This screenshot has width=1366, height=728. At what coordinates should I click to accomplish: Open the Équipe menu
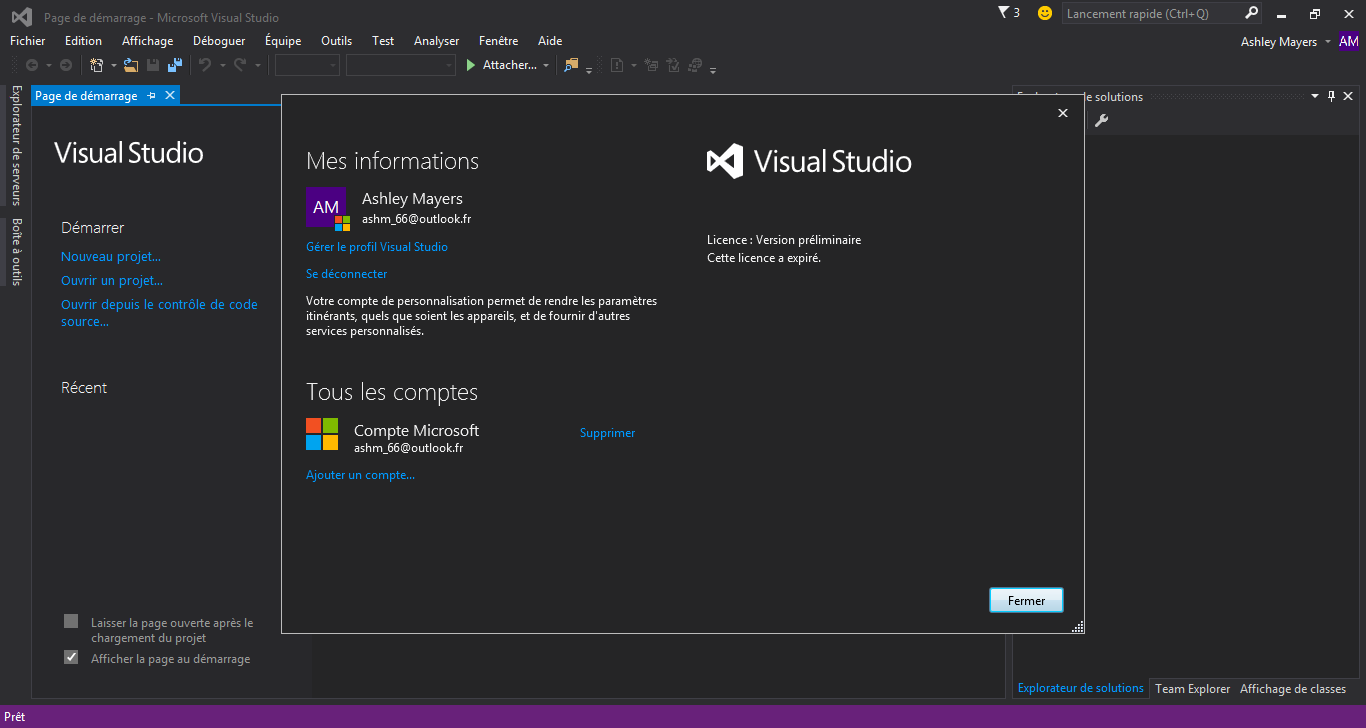(x=283, y=41)
